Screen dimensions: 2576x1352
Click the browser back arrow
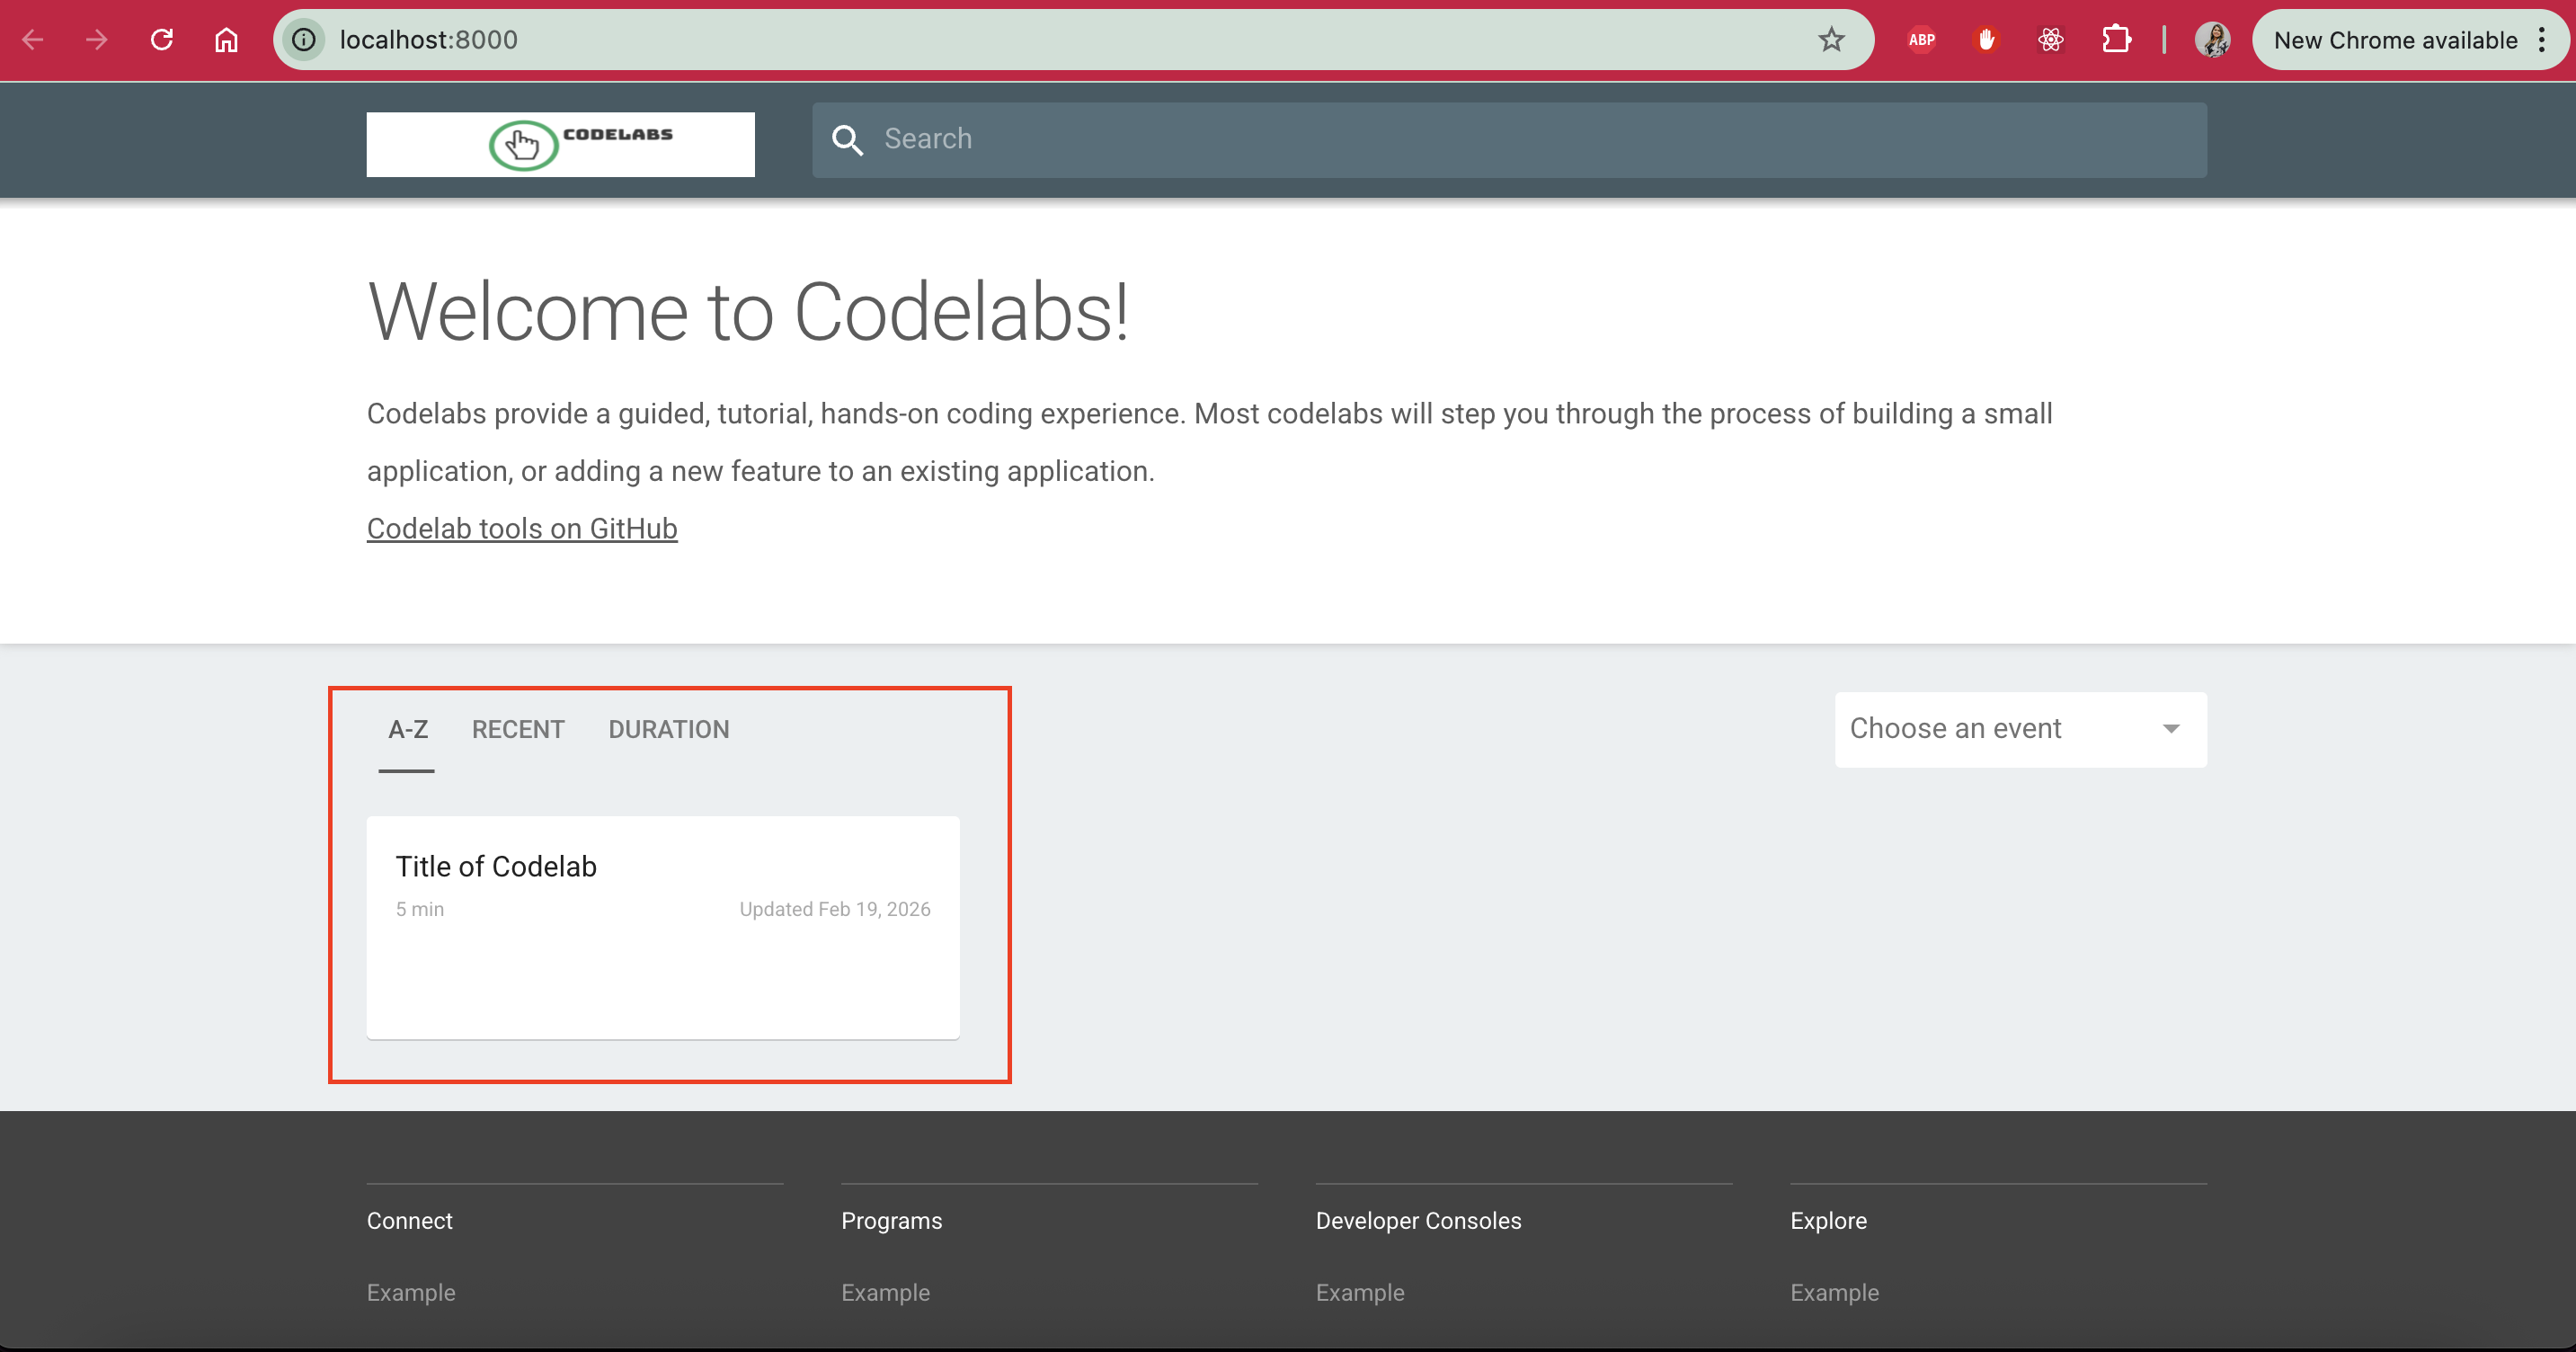coord(33,39)
